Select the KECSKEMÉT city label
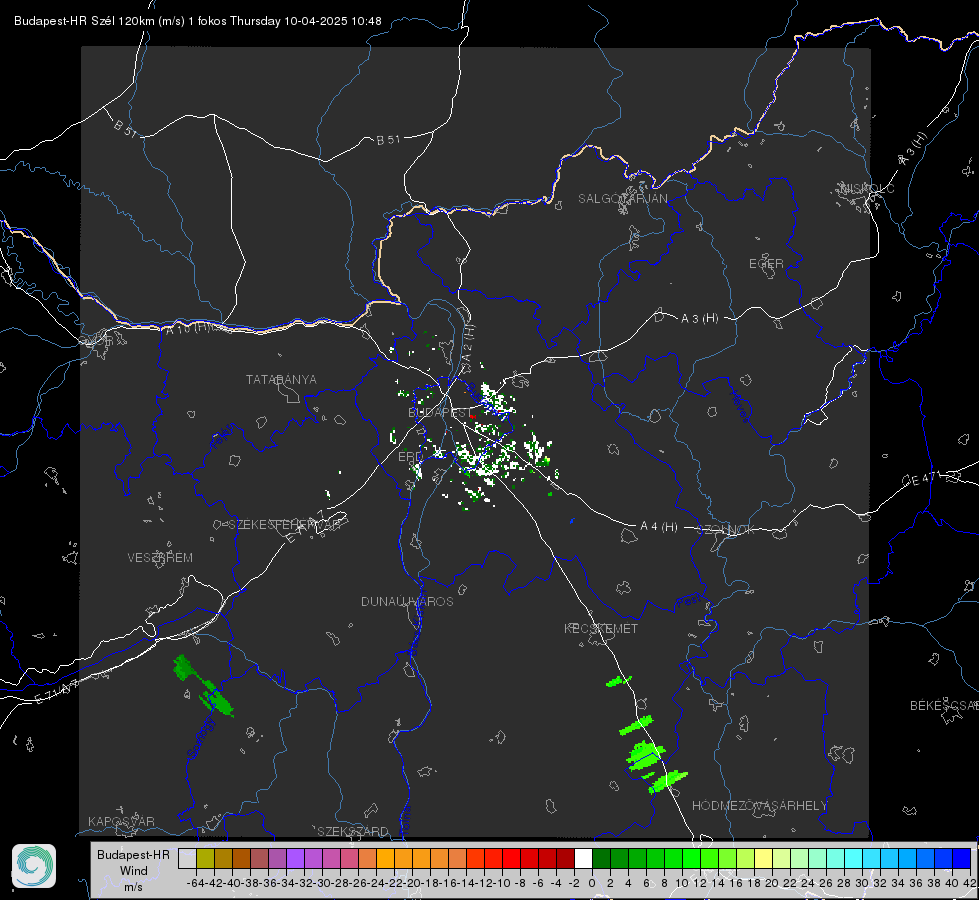 tap(601, 629)
